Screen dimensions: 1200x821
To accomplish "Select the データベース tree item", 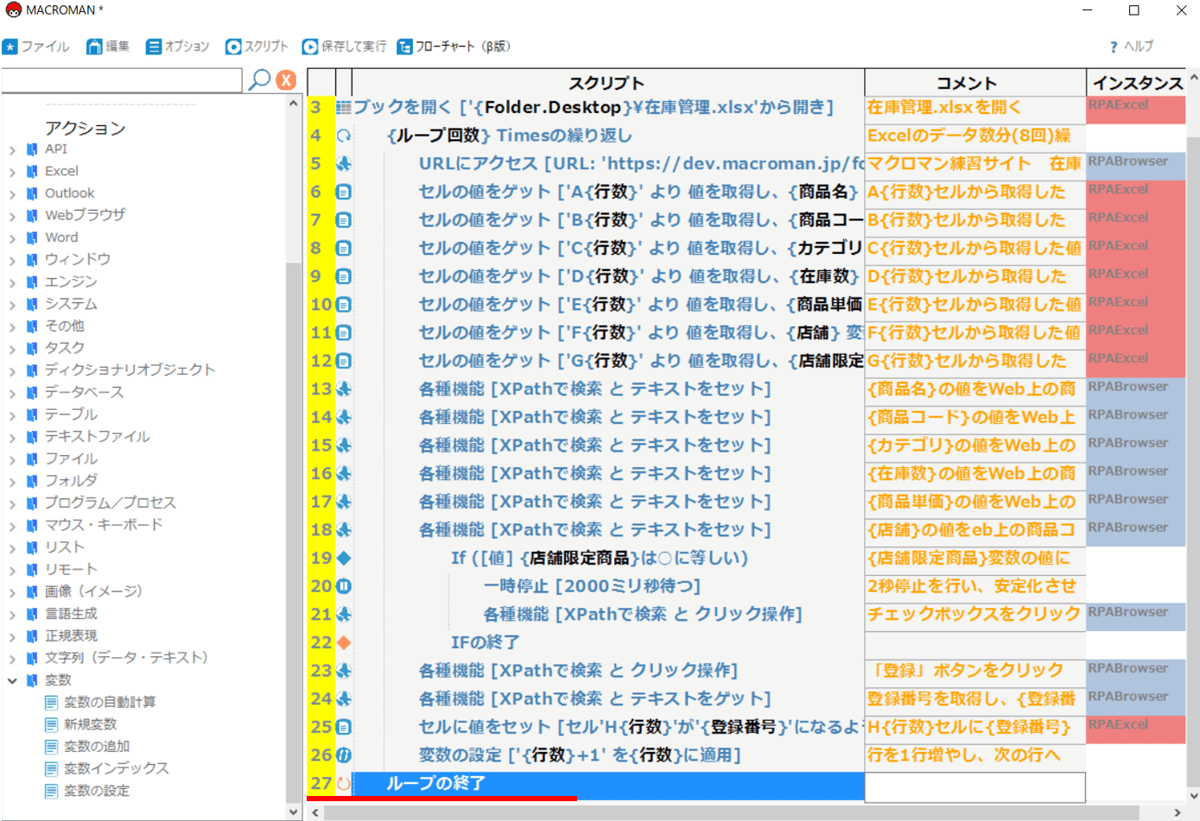I will click(84, 392).
